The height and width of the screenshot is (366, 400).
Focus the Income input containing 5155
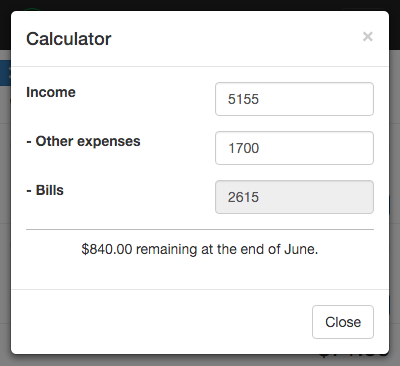pyautogui.click(x=294, y=99)
